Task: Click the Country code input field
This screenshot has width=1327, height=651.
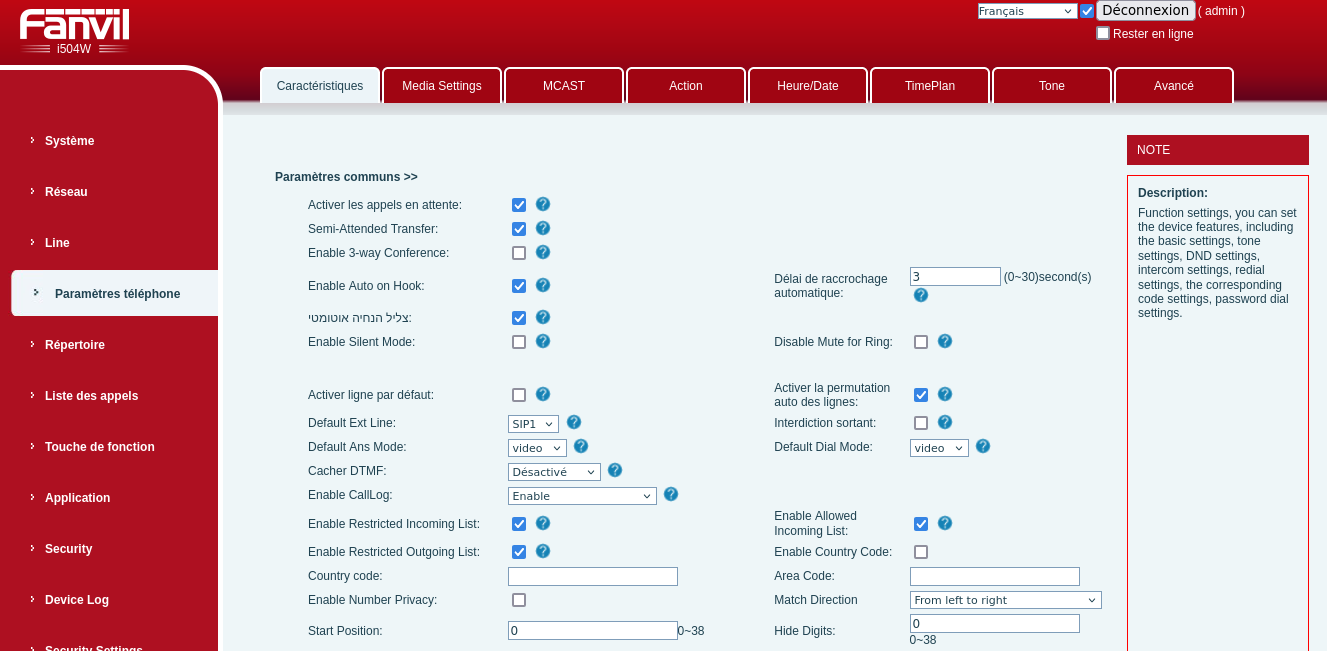Action: [x=593, y=576]
